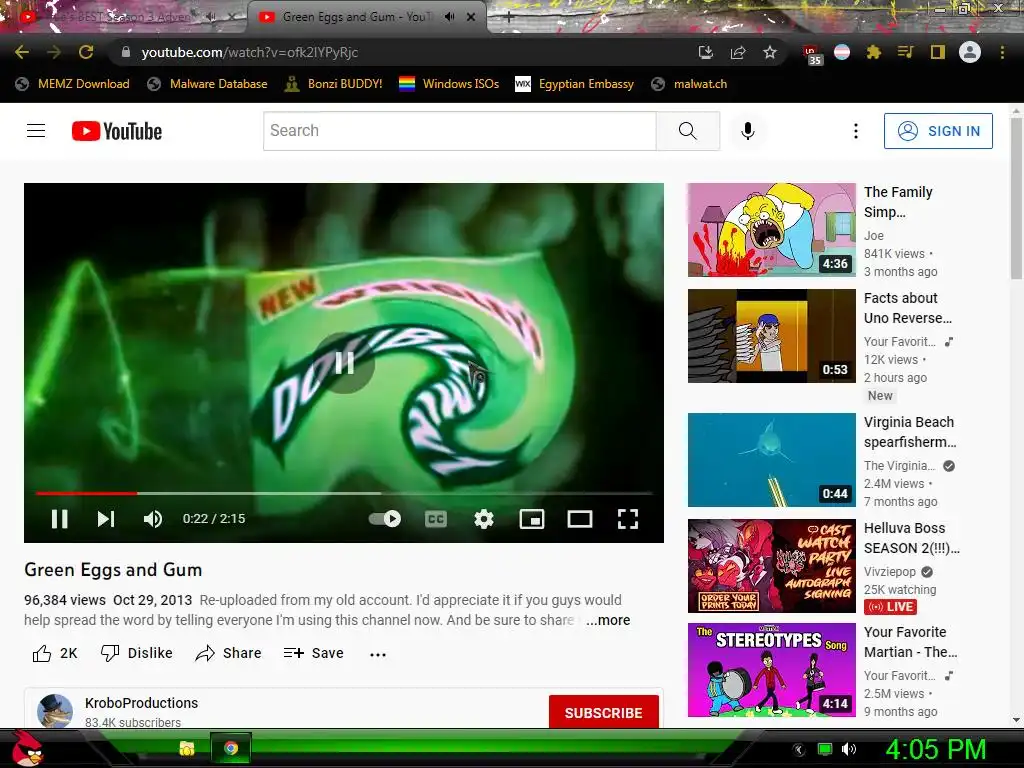
Task: Click the Angry Birds start button
Action: (x=27, y=748)
